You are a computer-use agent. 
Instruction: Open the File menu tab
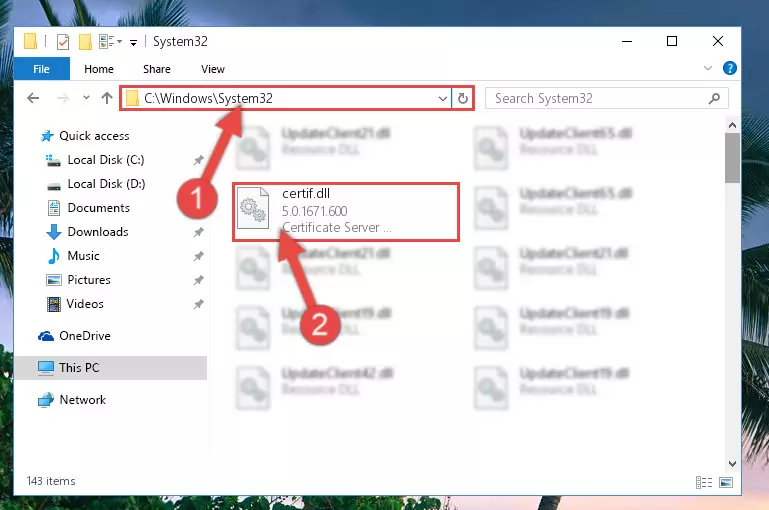(x=42, y=69)
